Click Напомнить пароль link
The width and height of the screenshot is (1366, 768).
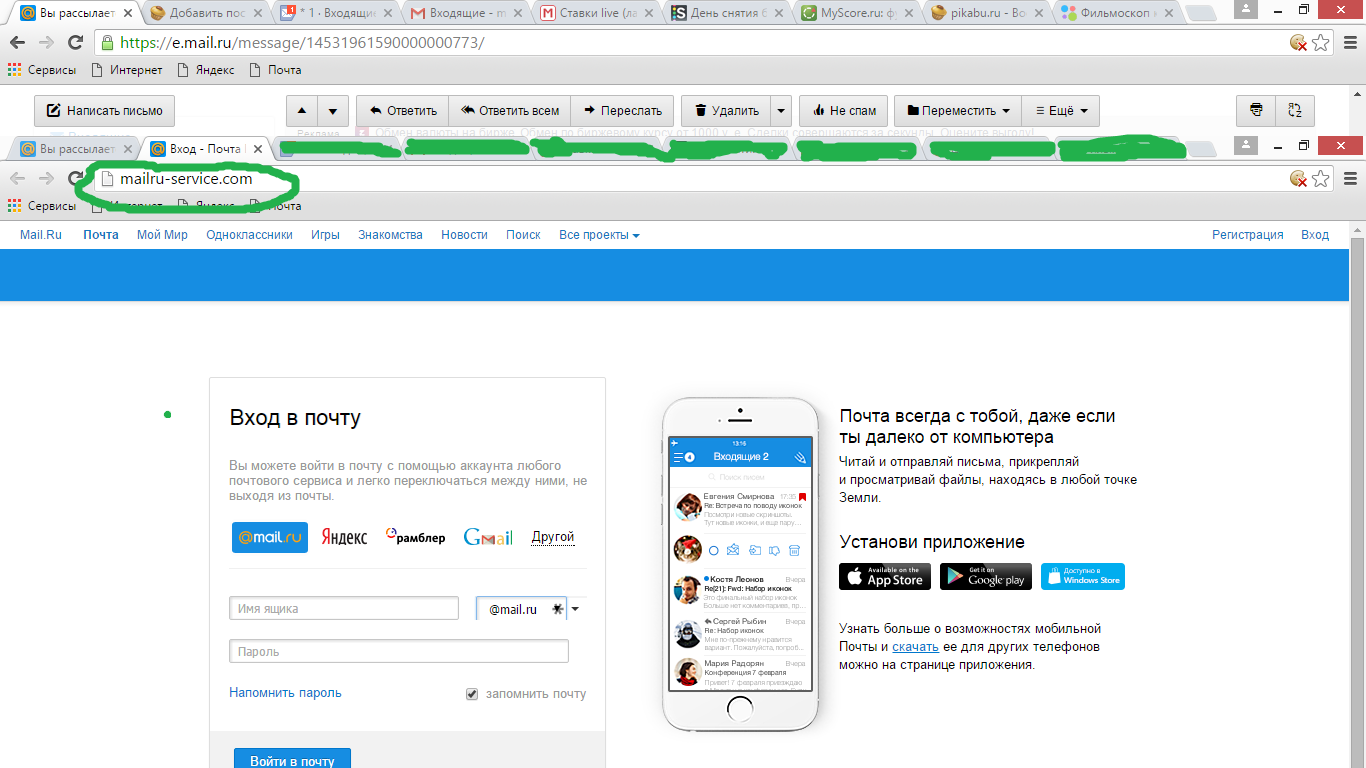[285, 692]
